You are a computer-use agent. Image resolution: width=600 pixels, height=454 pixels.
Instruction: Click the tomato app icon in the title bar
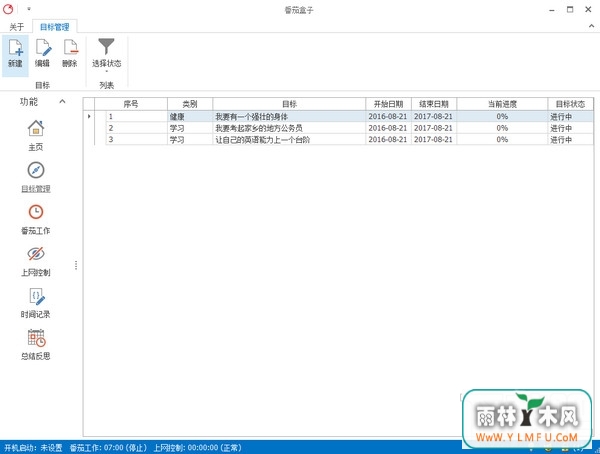click(x=8, y=9)
